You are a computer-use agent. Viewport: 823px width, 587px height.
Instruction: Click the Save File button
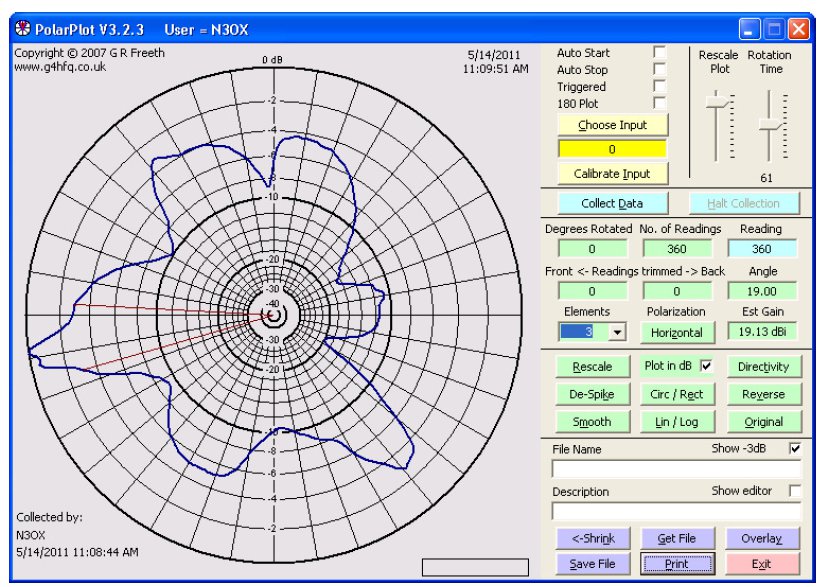pyautogui.click(x=591, y=564)
